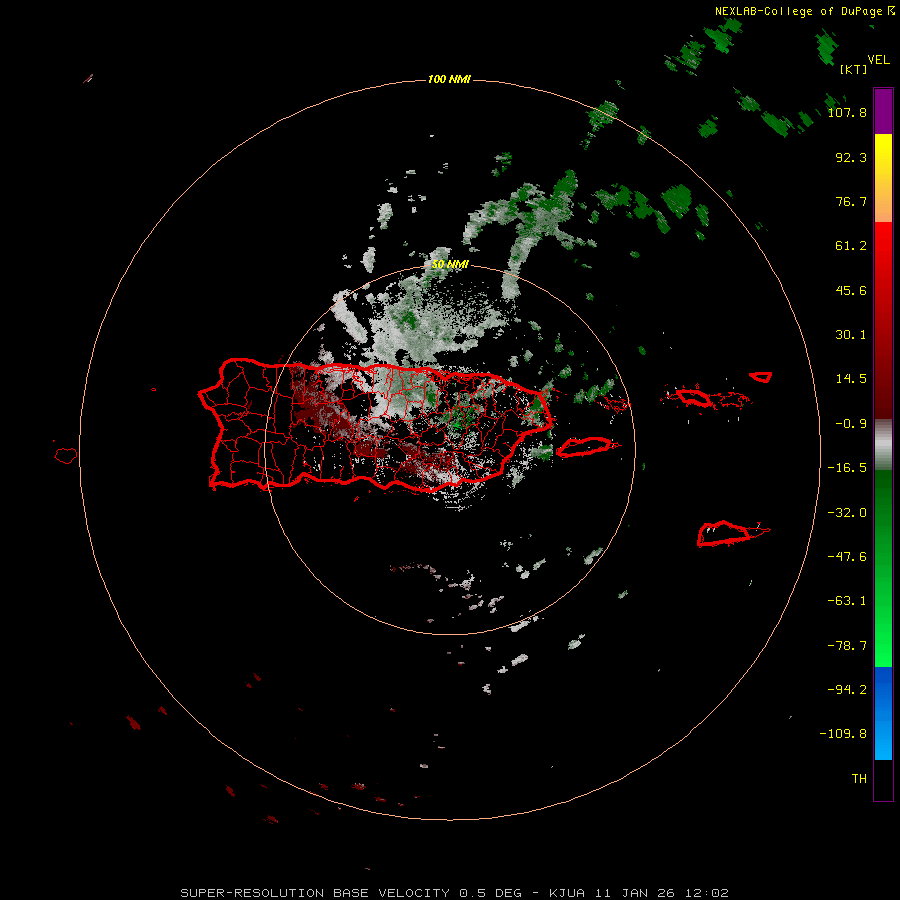Select the -63.1 legend value
Screen dimensions: 900x900
coord(847,601)
